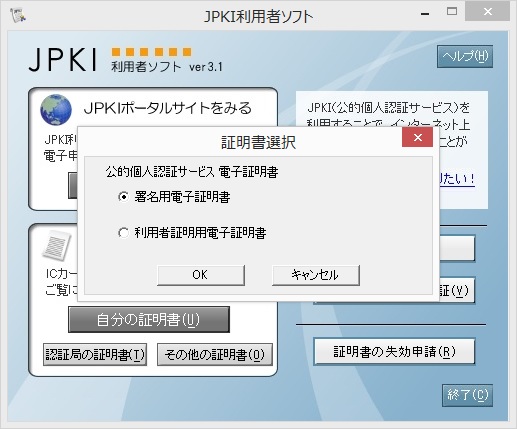Click the 公的個人認証サービス 電子証明書 label
This screenshot has height=429, width=517.
click(x=192, y=172)
